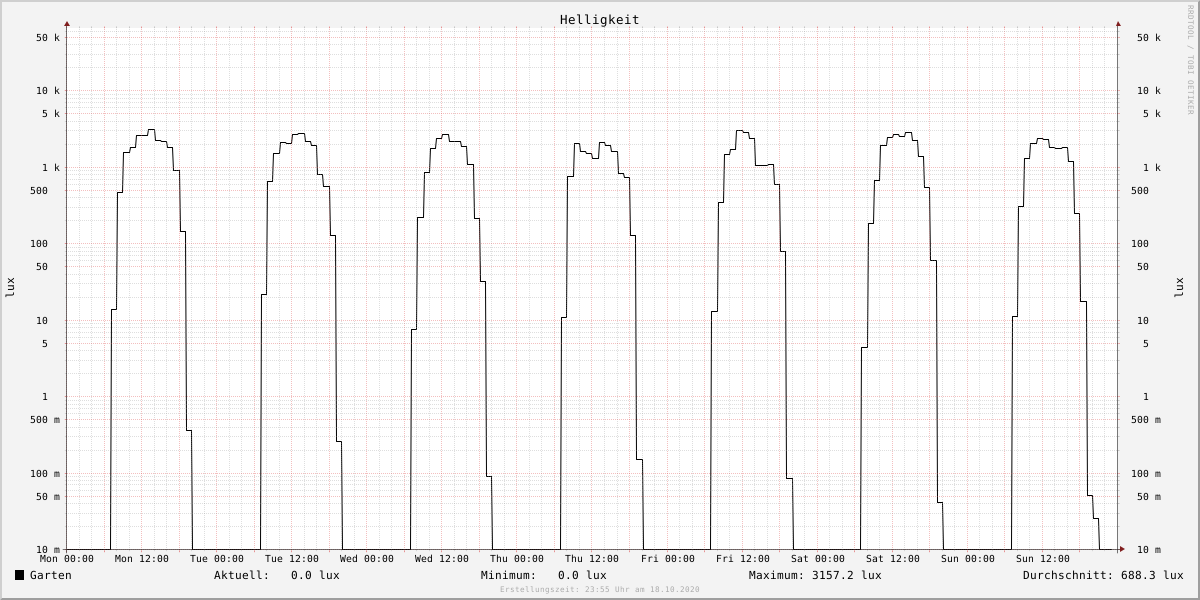Click the Sun 00:00 time axis label
The image size is (1200, 600).
[968, 559]
